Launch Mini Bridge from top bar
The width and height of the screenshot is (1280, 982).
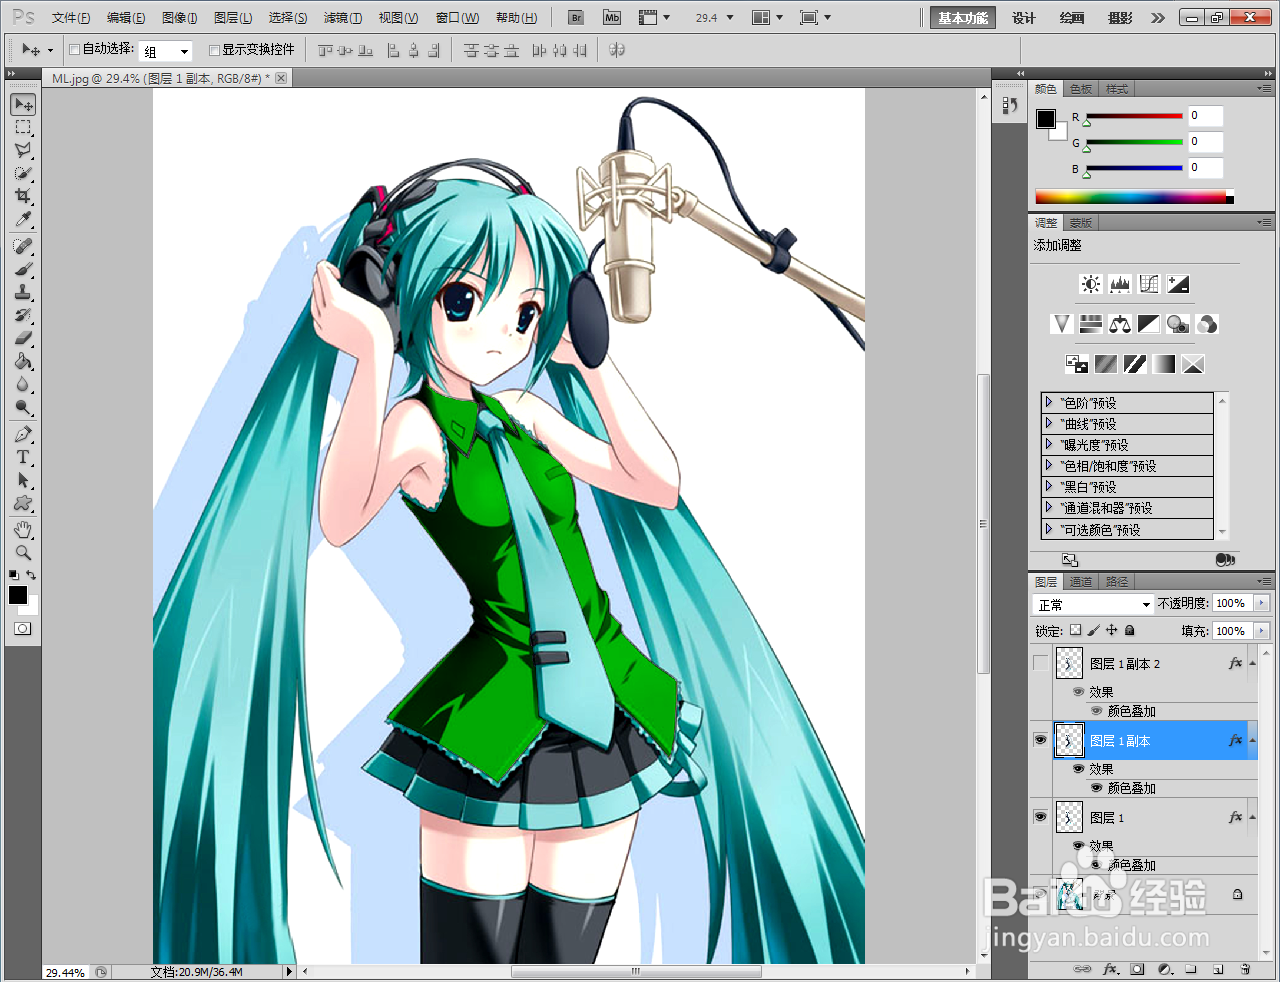pos(612,18)
